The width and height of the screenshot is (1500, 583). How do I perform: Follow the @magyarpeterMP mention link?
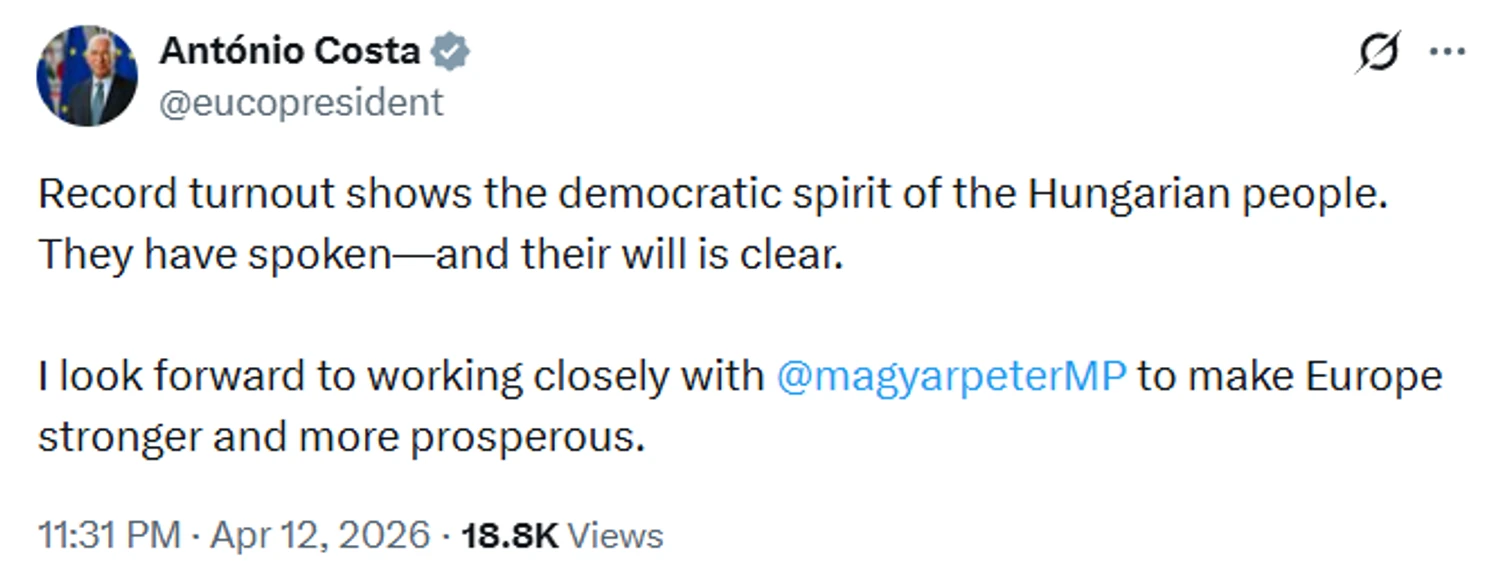[951, 376]
